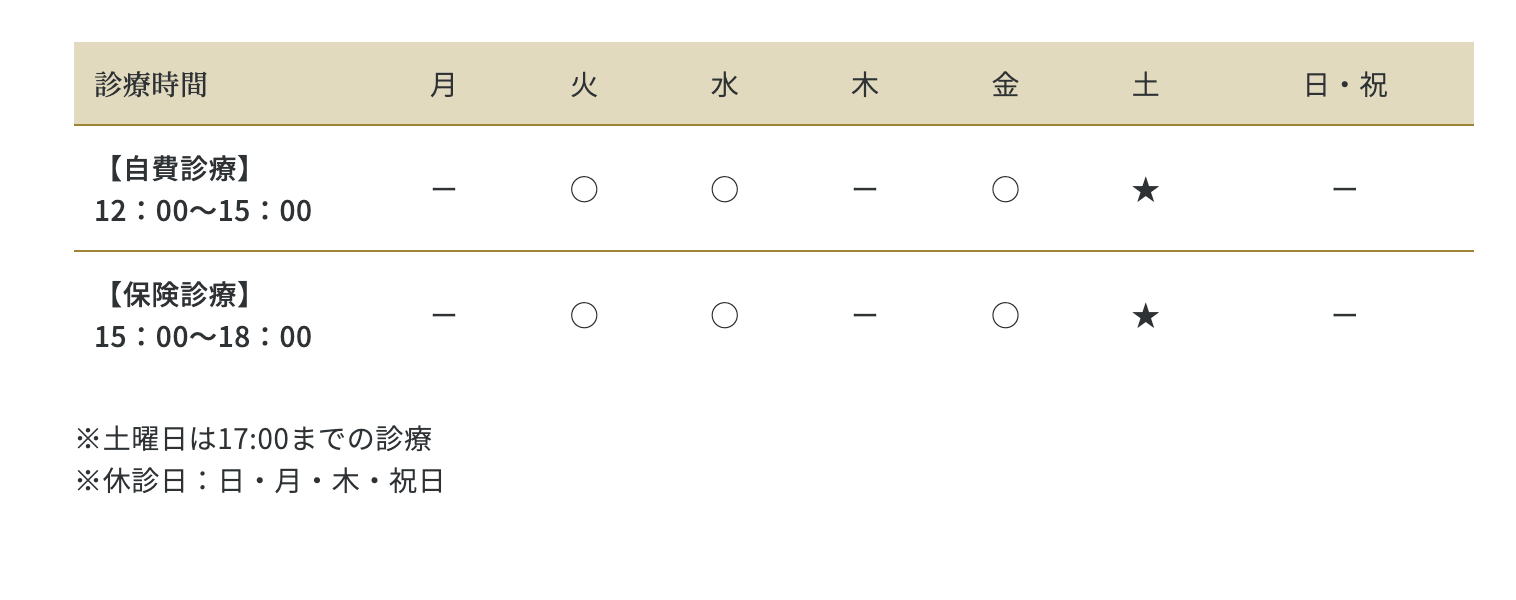Click the circle for 保険診療 on Wednesday
This screenshot has height=600, width=1516.
[724, 315]
